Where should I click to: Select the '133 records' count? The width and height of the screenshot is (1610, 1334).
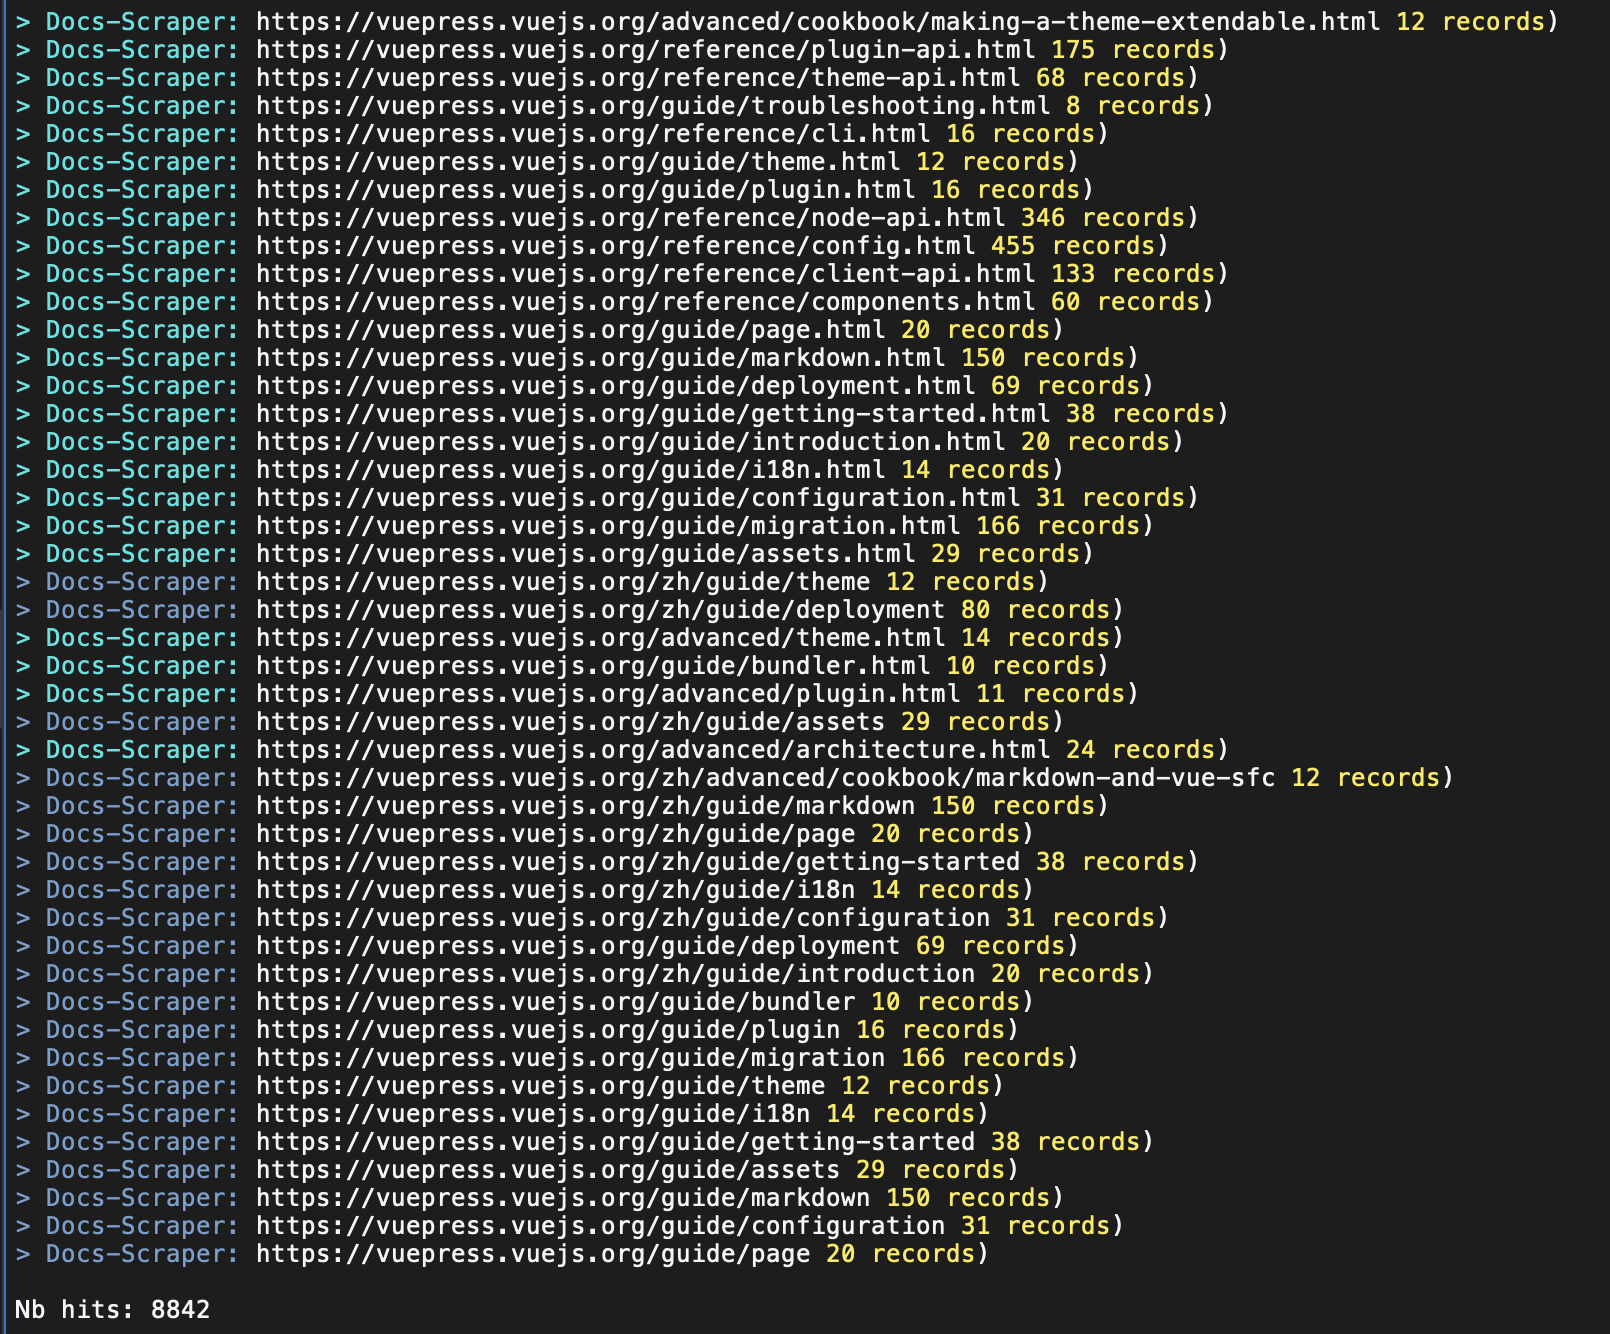[1133, 274]
